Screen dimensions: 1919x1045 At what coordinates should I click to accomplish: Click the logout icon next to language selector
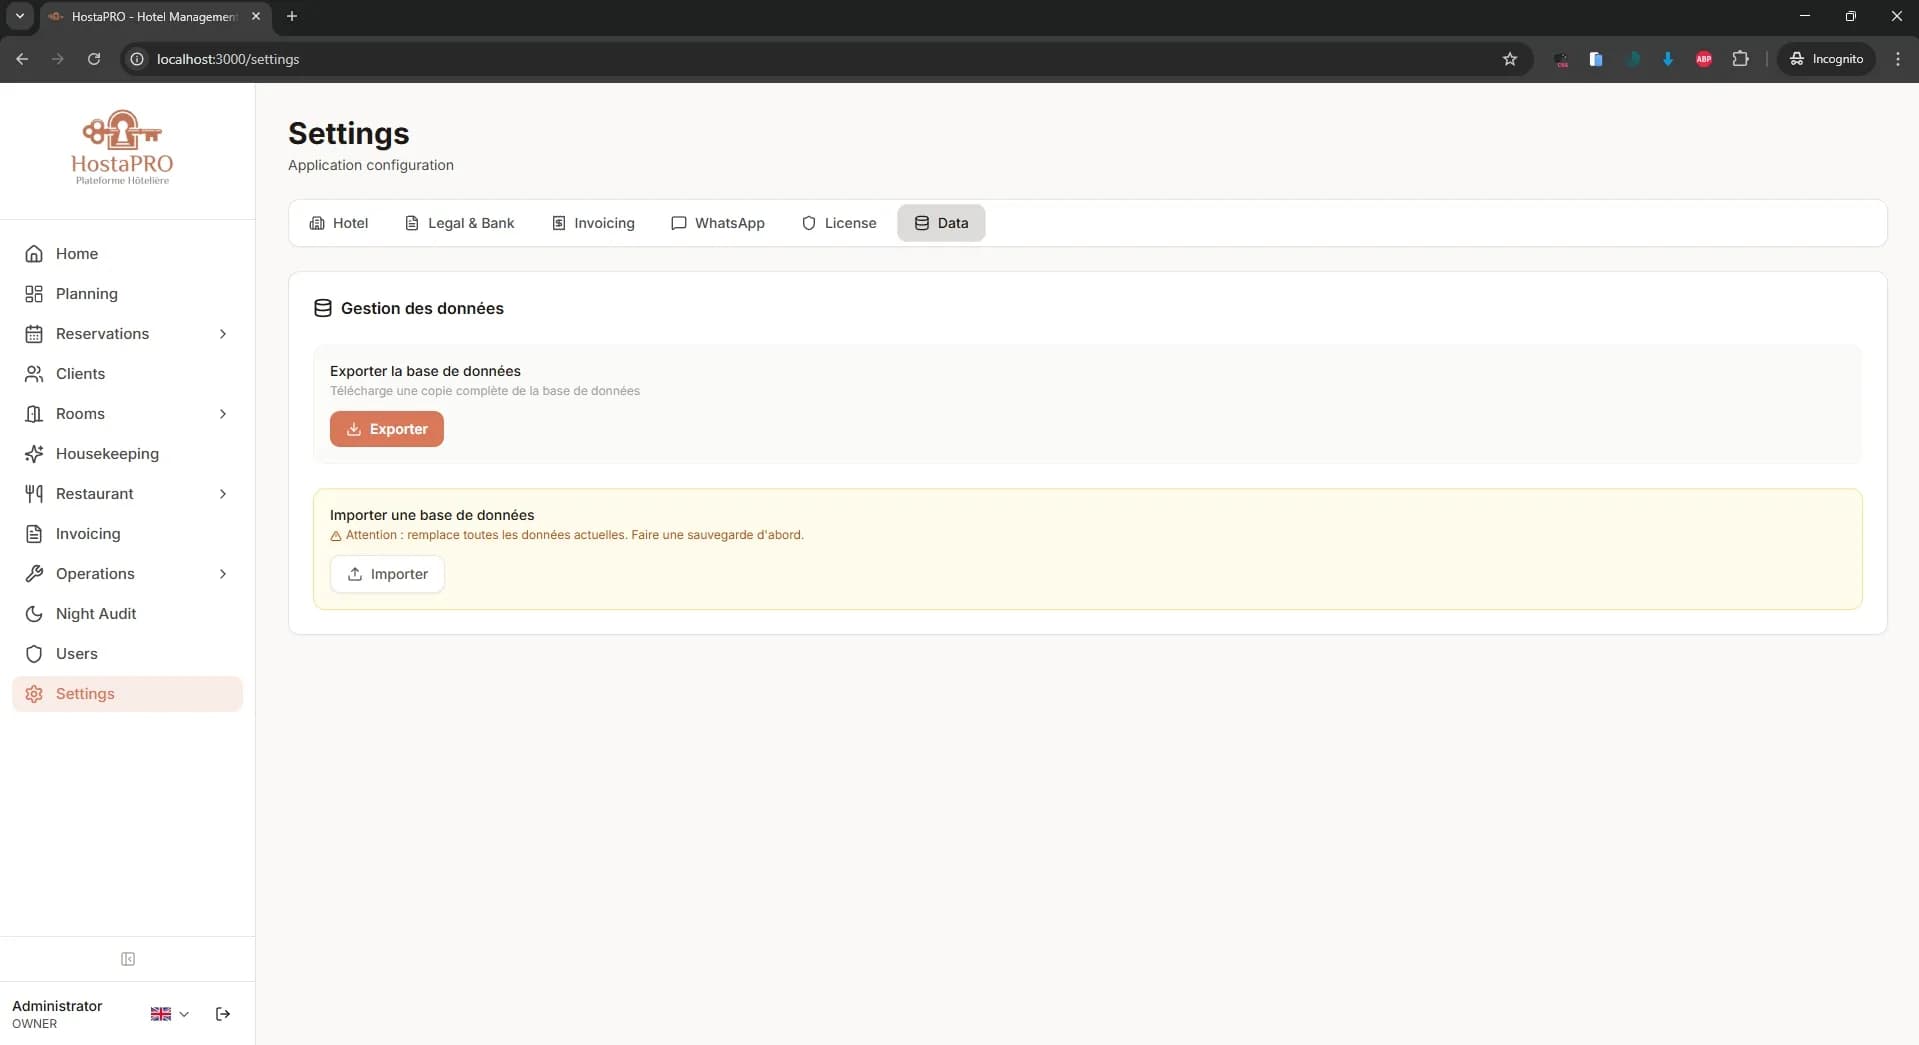click(x=222, y=1013)
